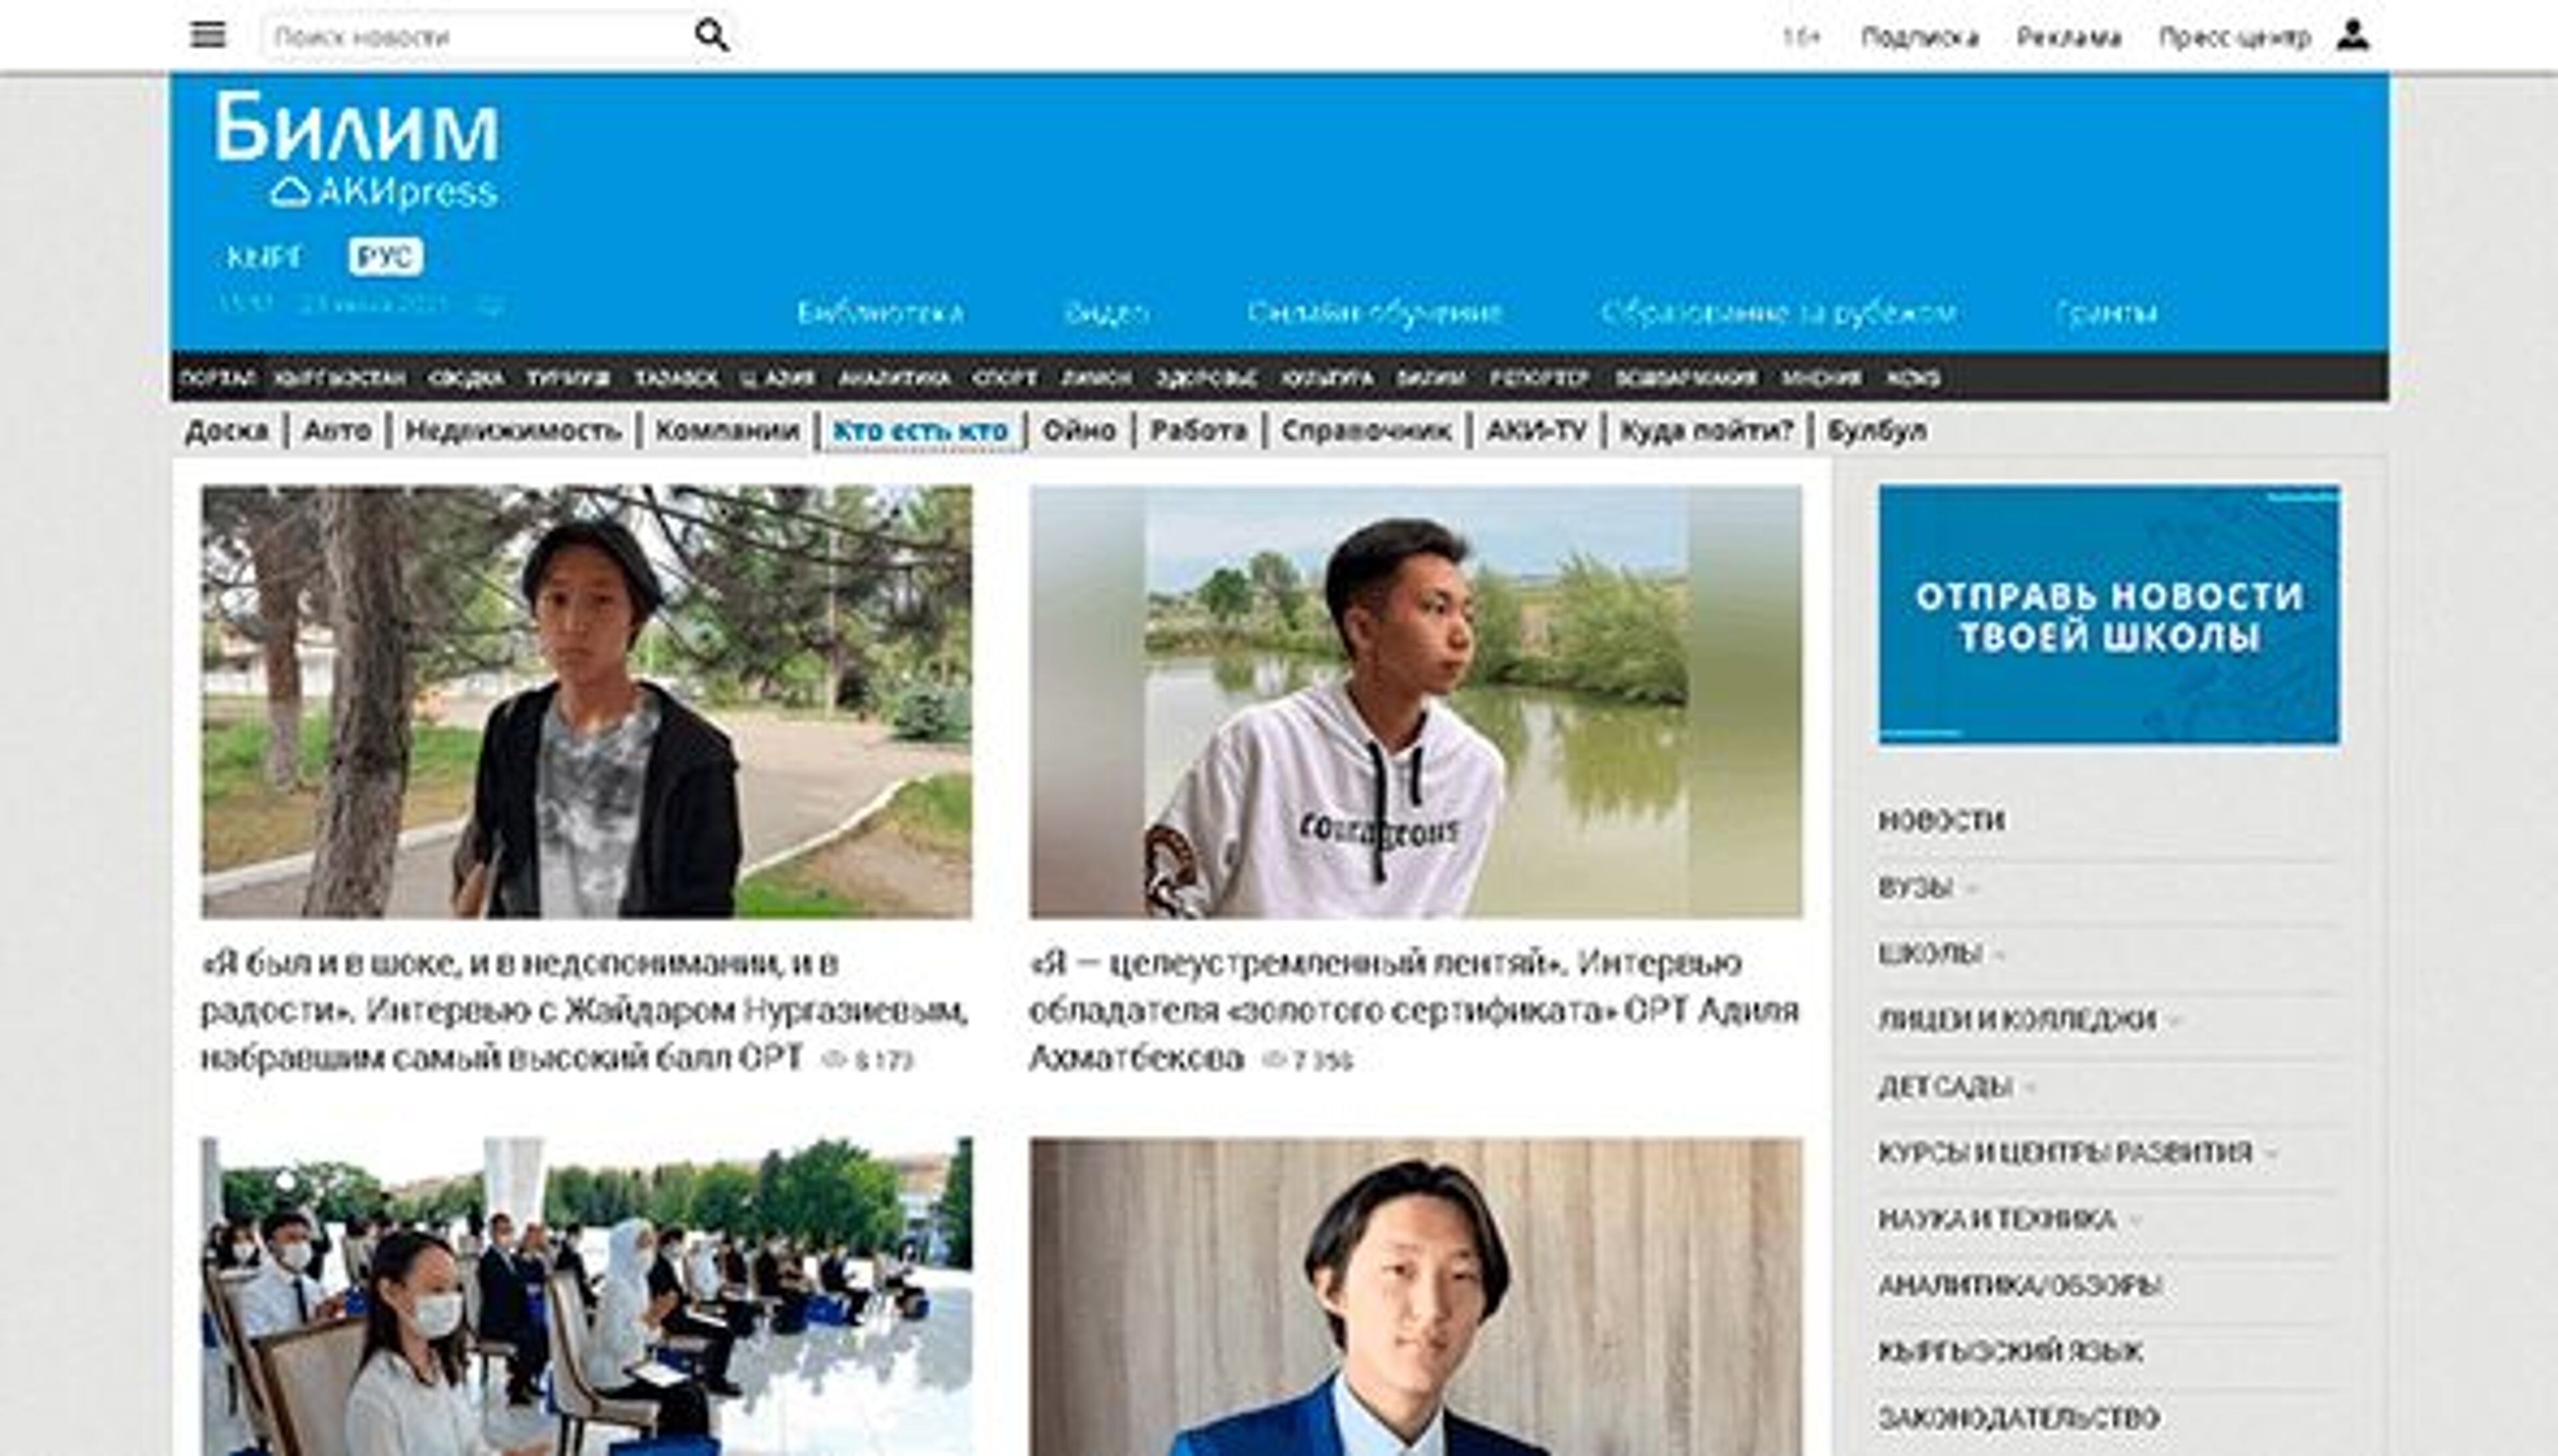The width and height of the screenshot is (2558, 1456).
Task: Switch to the АКИ-ТВ tab
Action: (1536, 430)
